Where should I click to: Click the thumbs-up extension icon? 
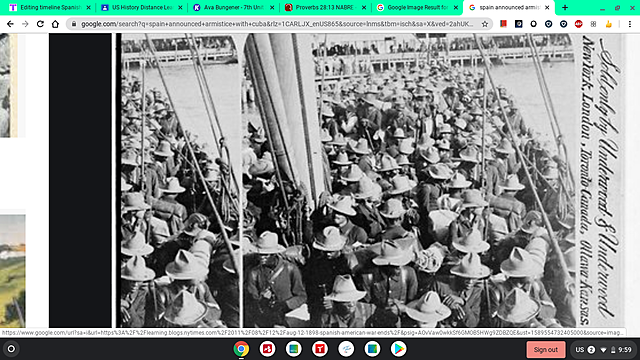click(608, 24)
